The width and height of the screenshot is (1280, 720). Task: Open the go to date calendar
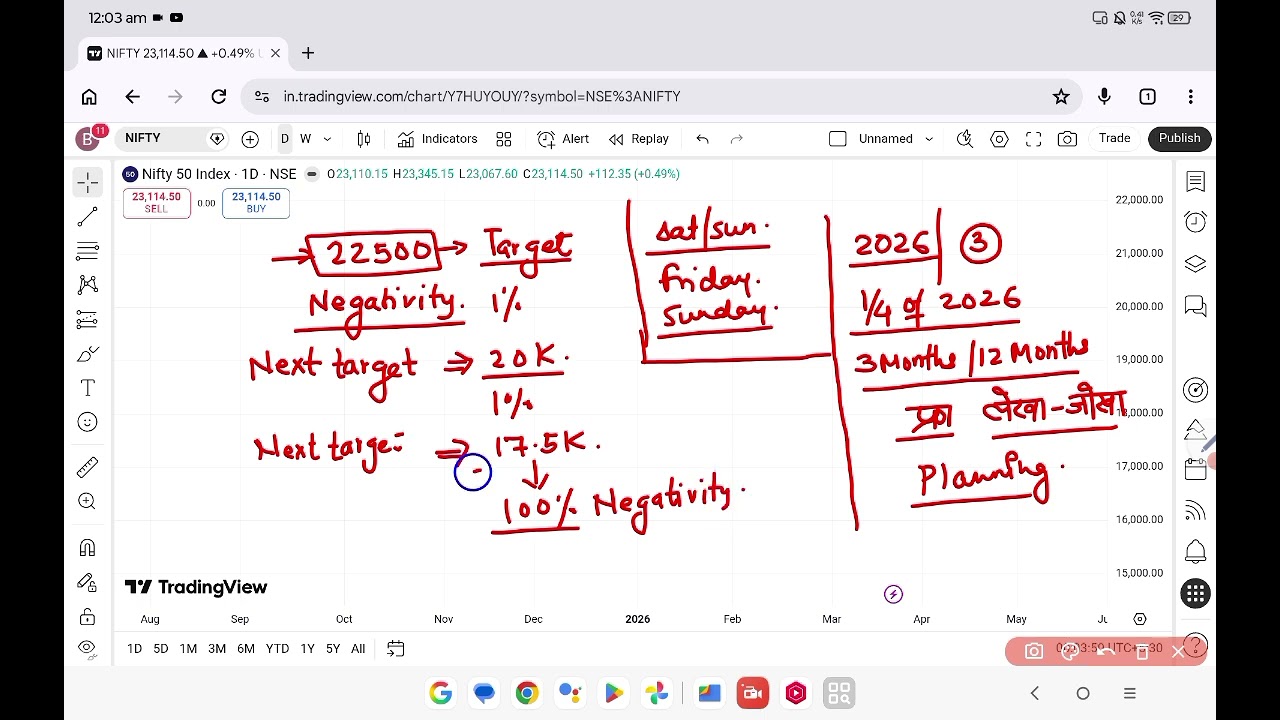point(395,649)
